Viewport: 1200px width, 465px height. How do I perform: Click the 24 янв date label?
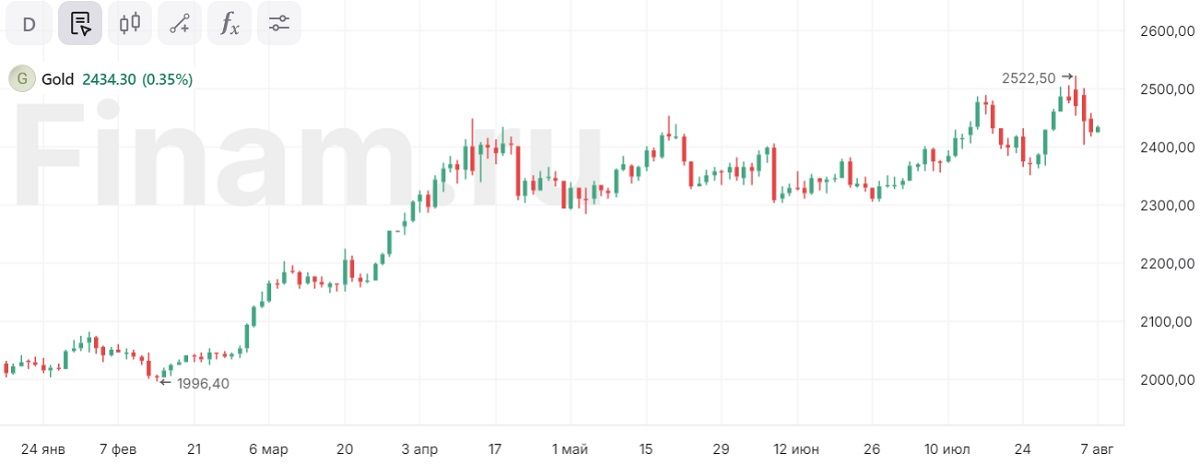pos(43,449)
